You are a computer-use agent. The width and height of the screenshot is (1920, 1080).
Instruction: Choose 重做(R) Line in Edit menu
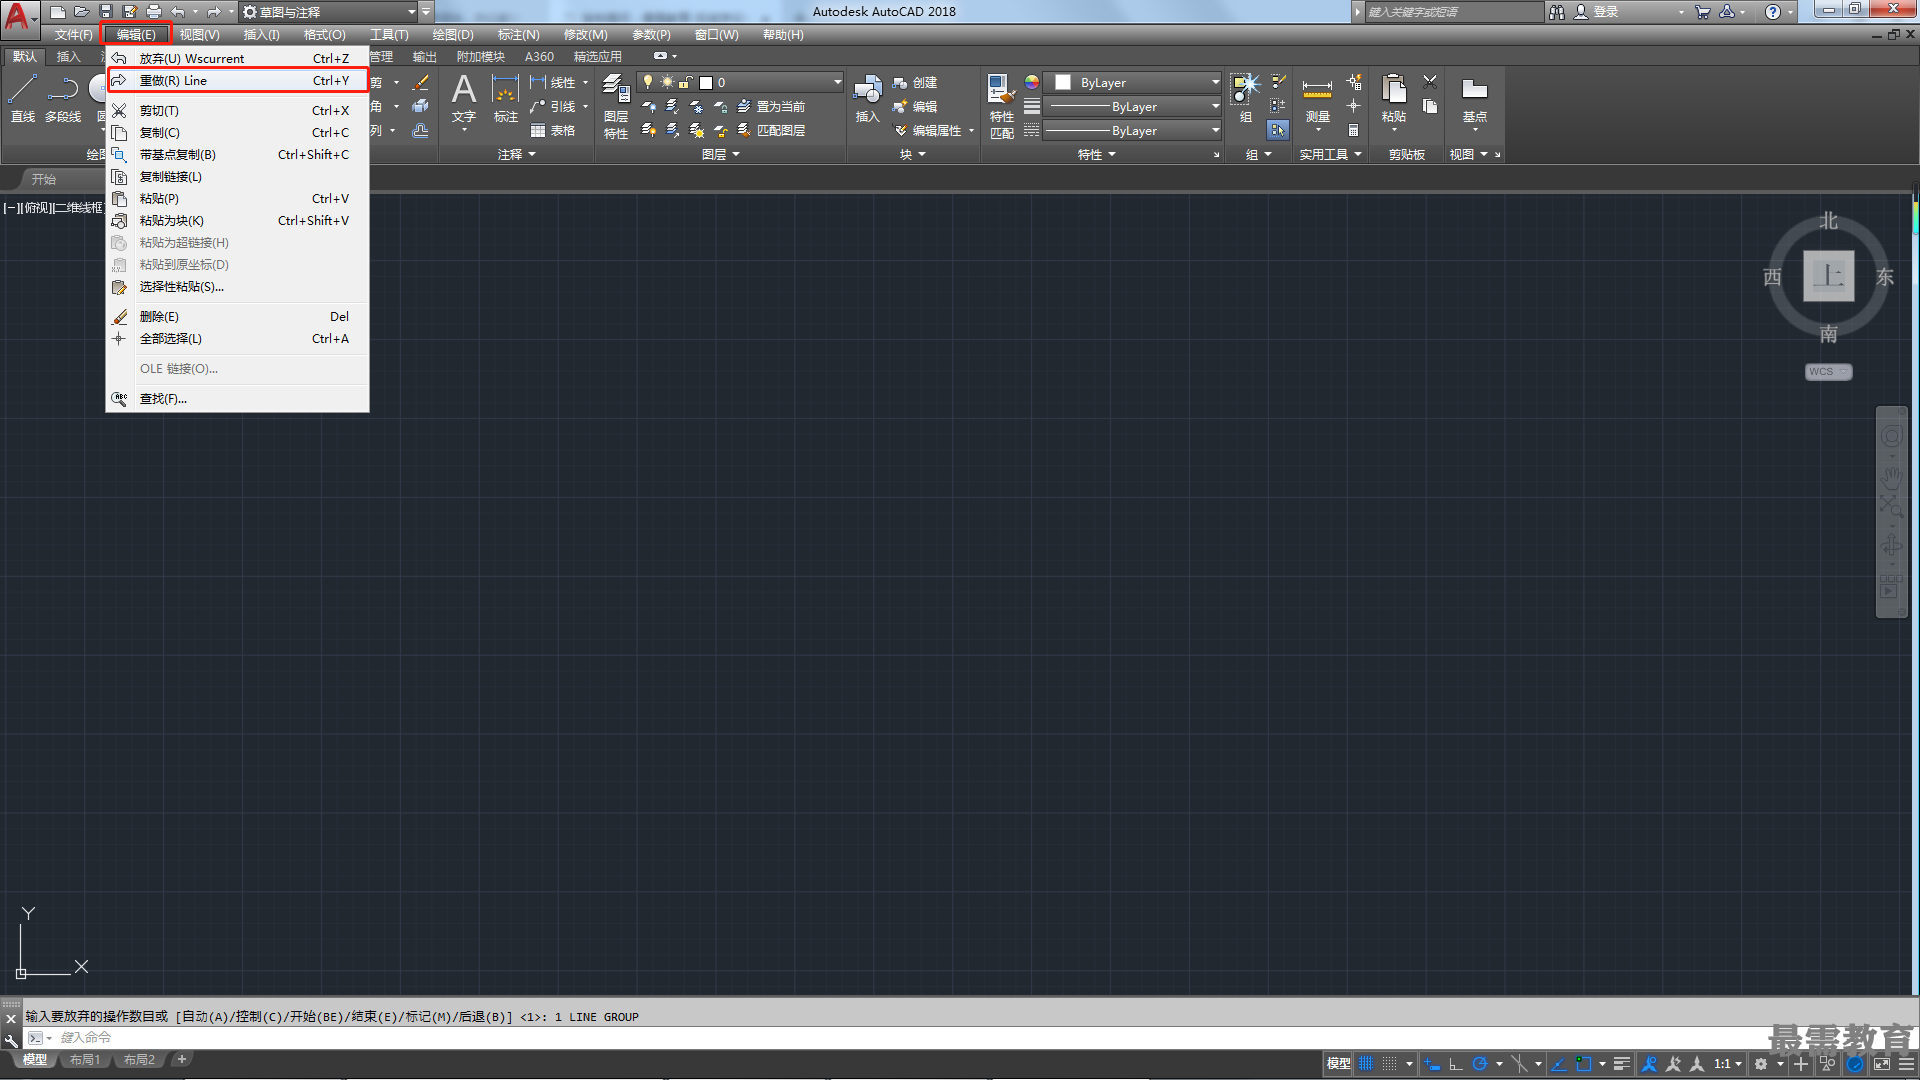click(238, 81)
